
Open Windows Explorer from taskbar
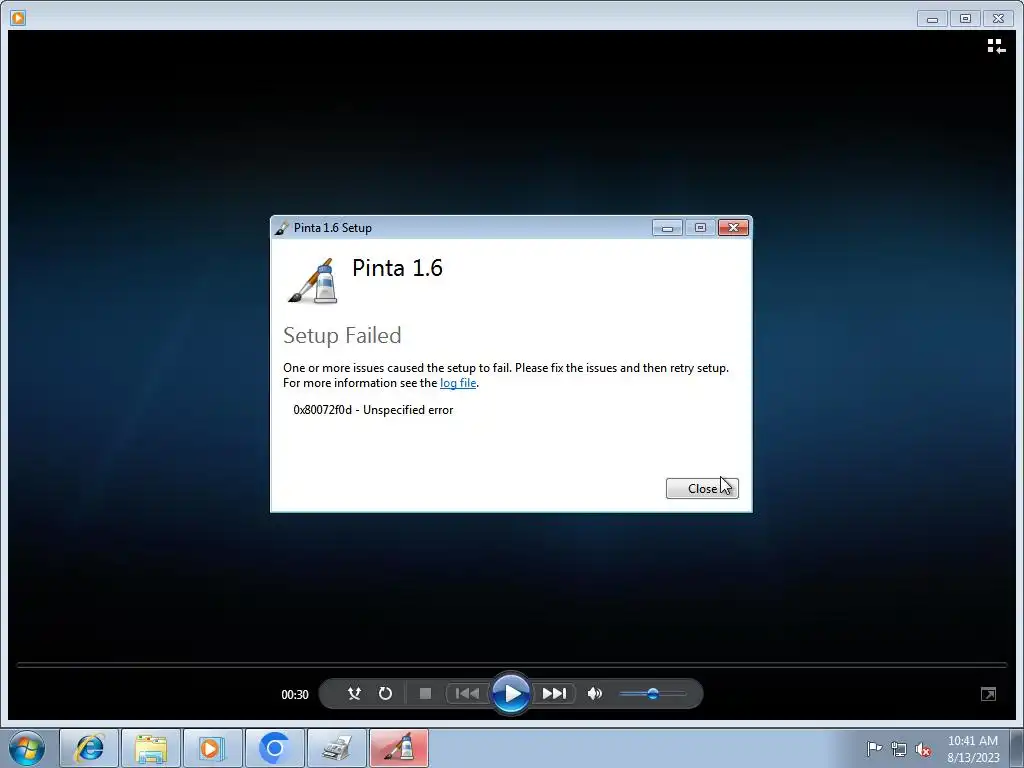click(x=151, y=748)
